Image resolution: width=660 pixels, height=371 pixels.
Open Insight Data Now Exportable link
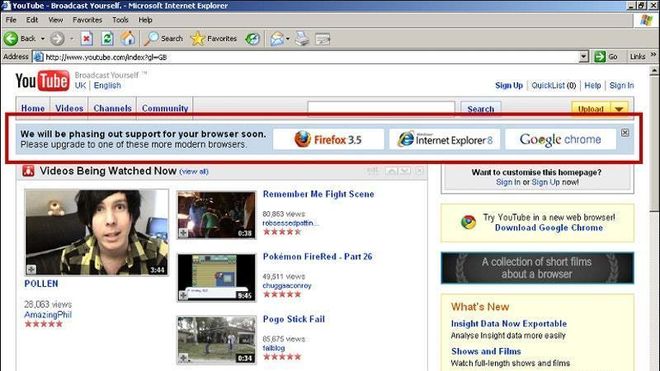[509, 324]
